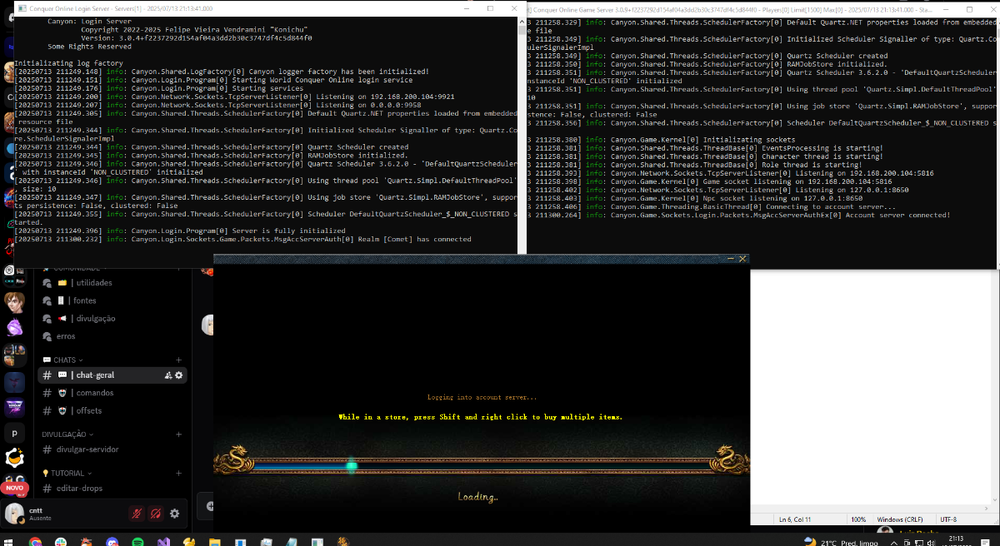
Task: Click the cntt user avatar
Action: [15, 513]
